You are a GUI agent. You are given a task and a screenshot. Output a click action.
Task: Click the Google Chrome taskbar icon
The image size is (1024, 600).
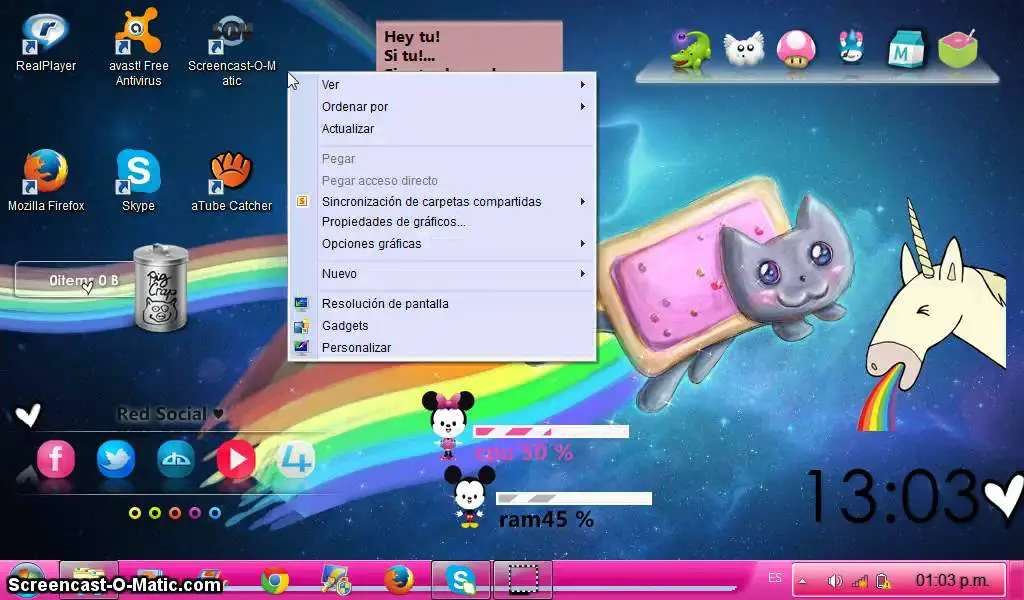(x=275, y=580)
